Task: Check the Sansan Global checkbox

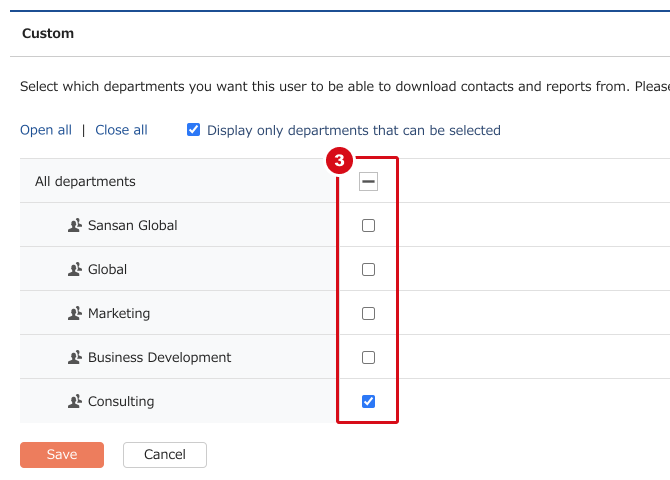Action: point(368,225)
